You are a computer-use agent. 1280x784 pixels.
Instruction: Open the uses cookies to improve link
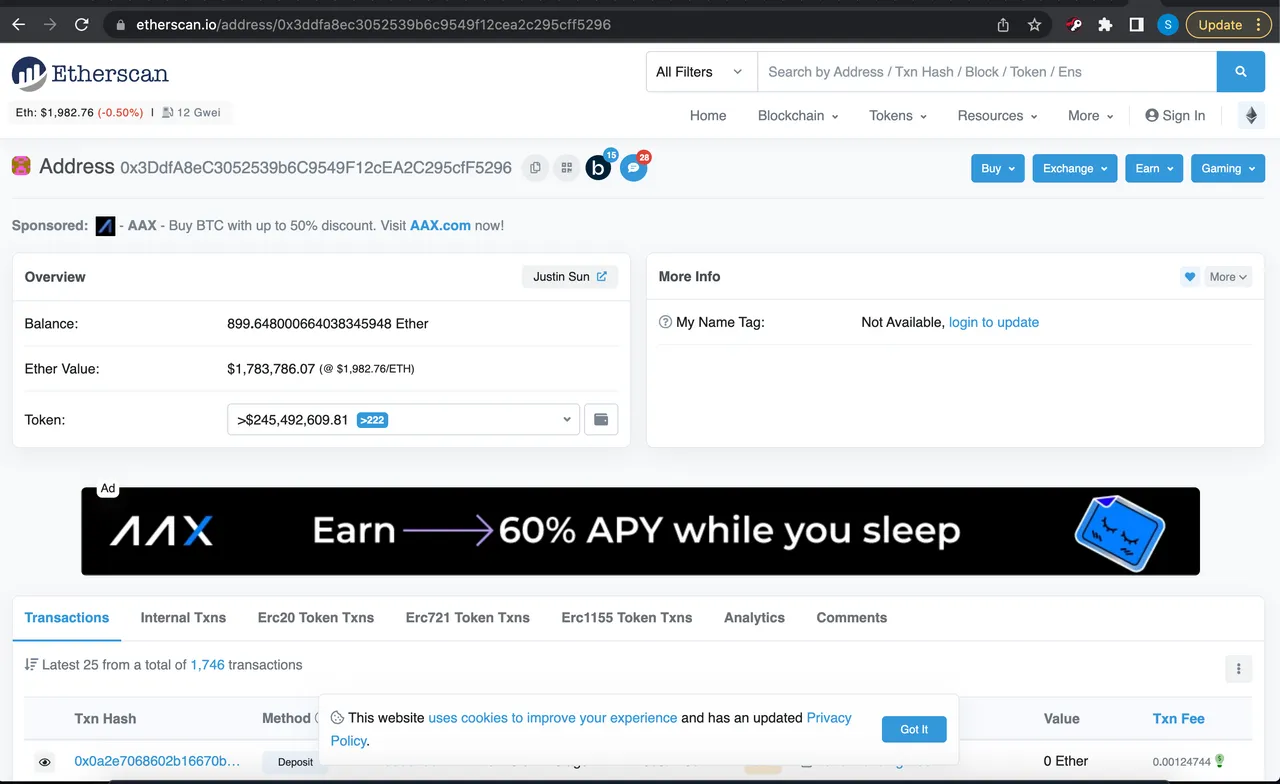click(x=553, y=718)
